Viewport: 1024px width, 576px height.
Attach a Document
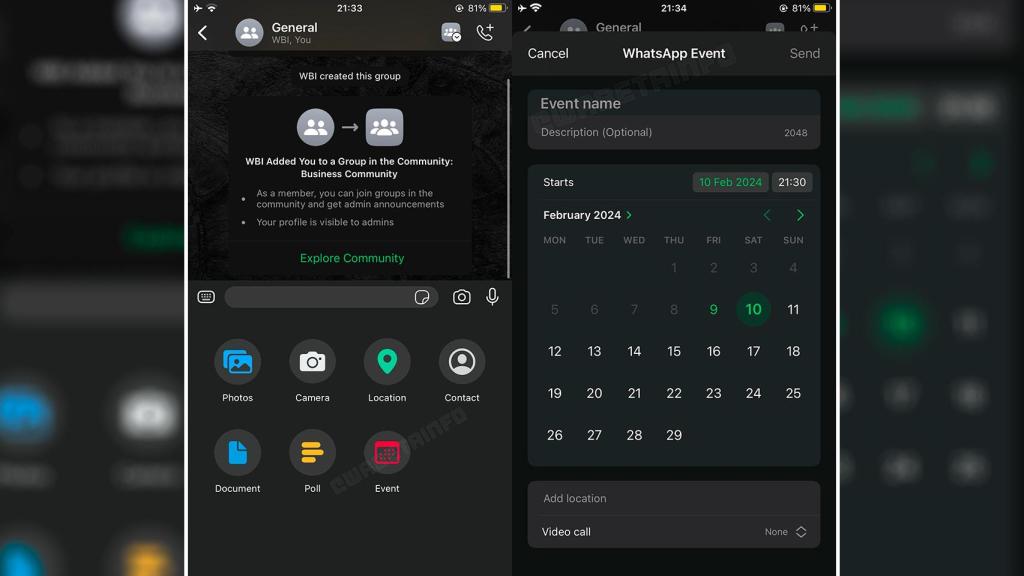(238, 452)
